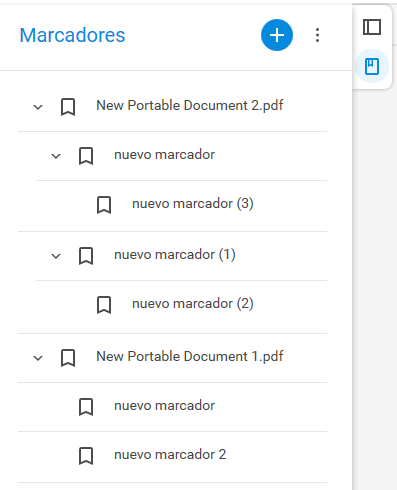Click bookmark icon beside nuevo marcador (3)
Screen dimensions: 397x490
[x=104, y=205]
